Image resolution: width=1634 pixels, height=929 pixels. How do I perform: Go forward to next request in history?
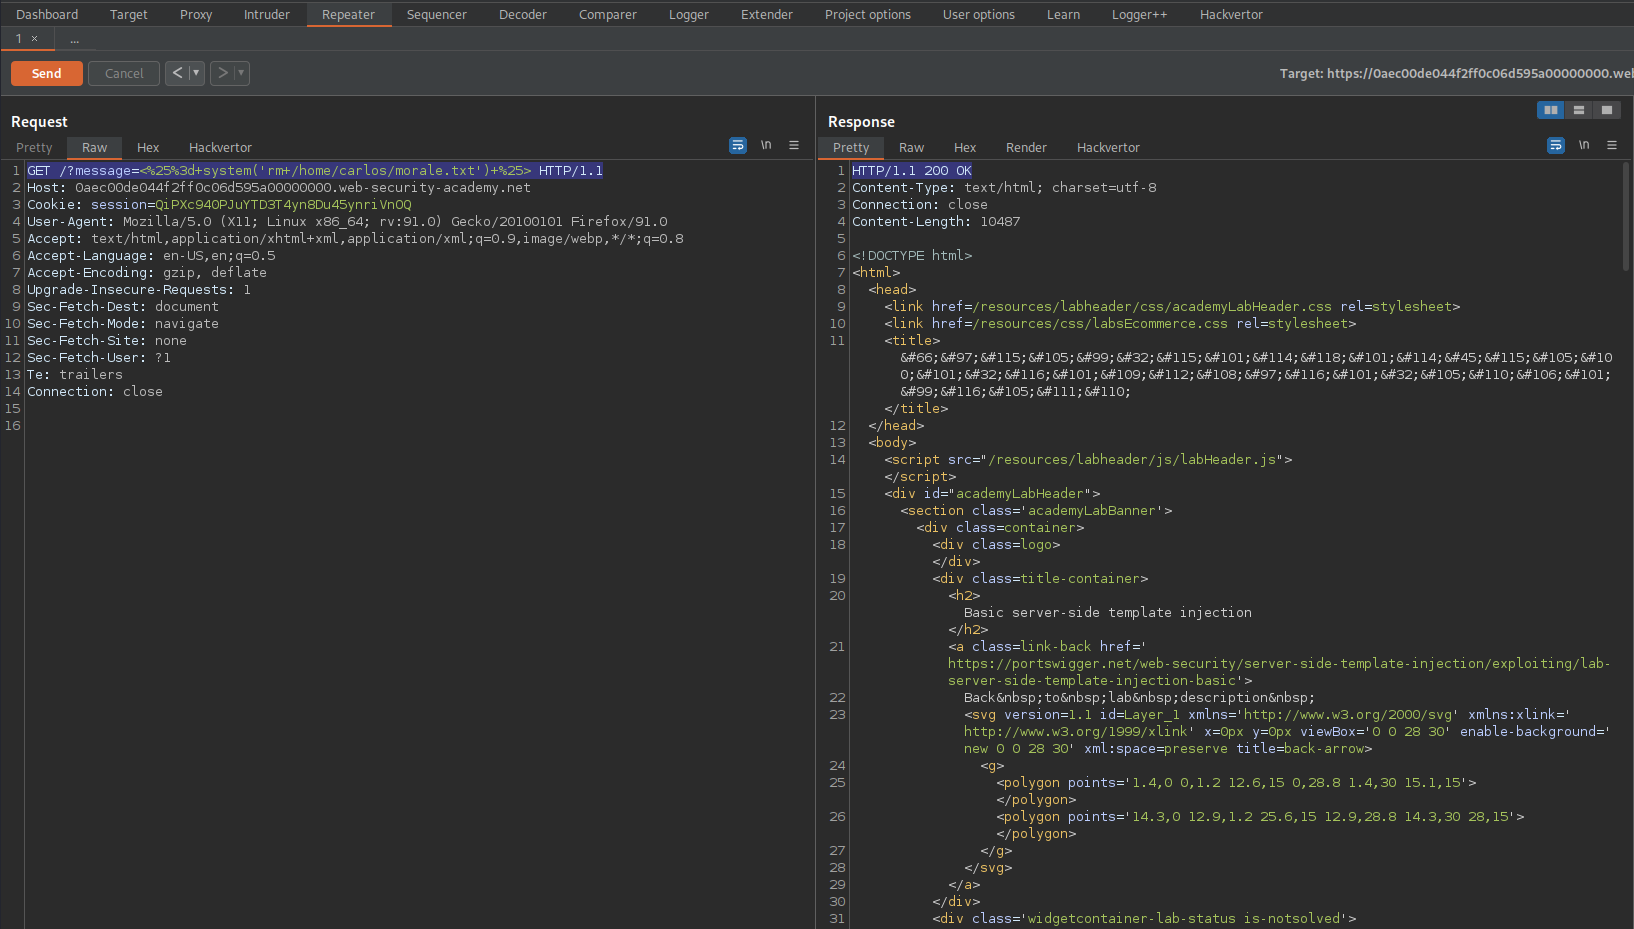click(x=222, y=73)
